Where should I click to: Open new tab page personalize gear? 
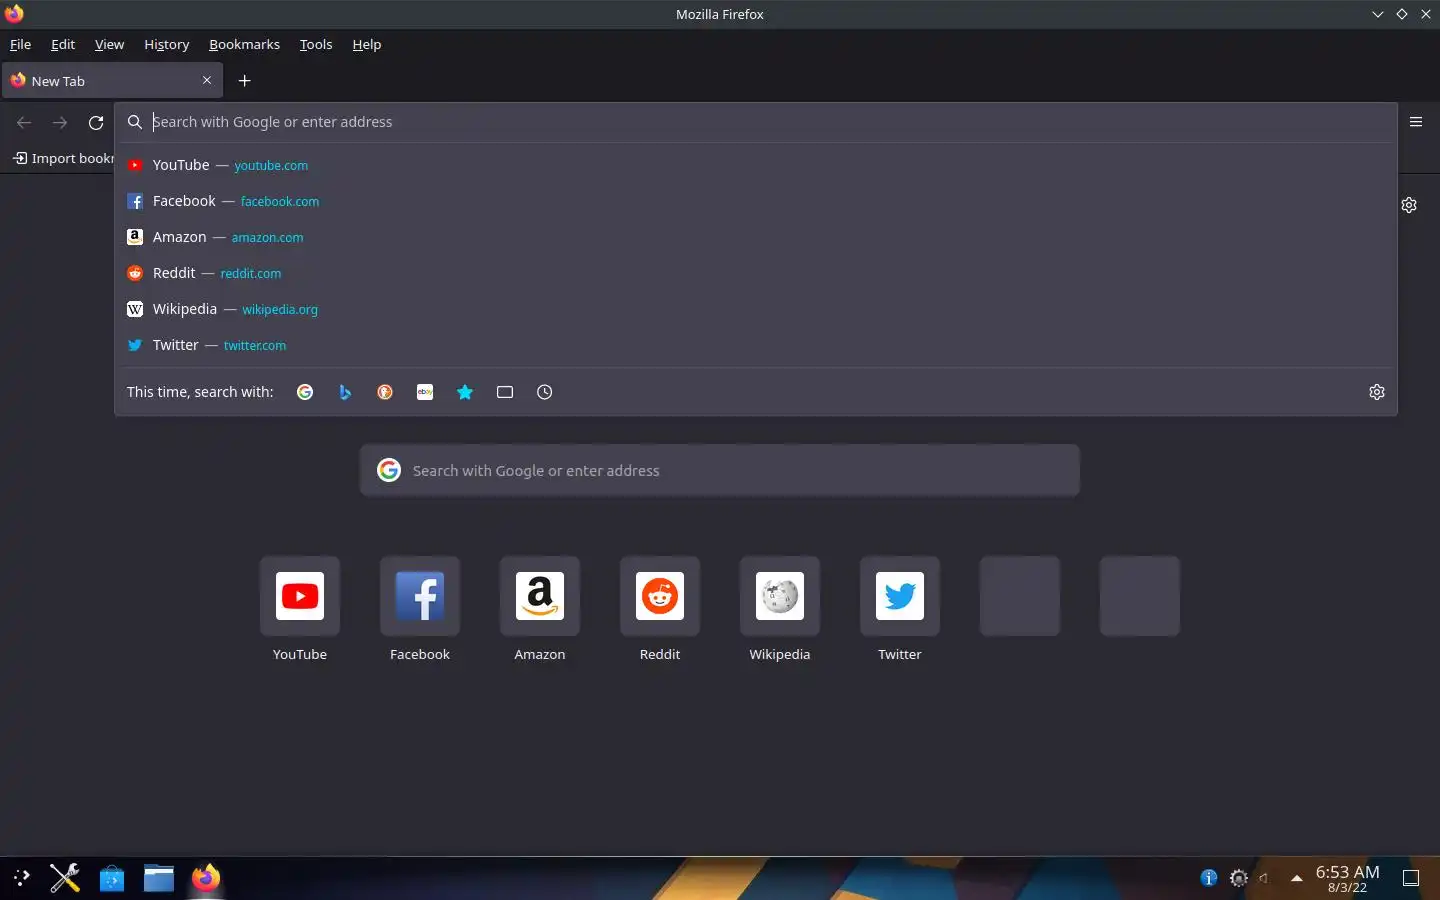(x=1409, y=205)
